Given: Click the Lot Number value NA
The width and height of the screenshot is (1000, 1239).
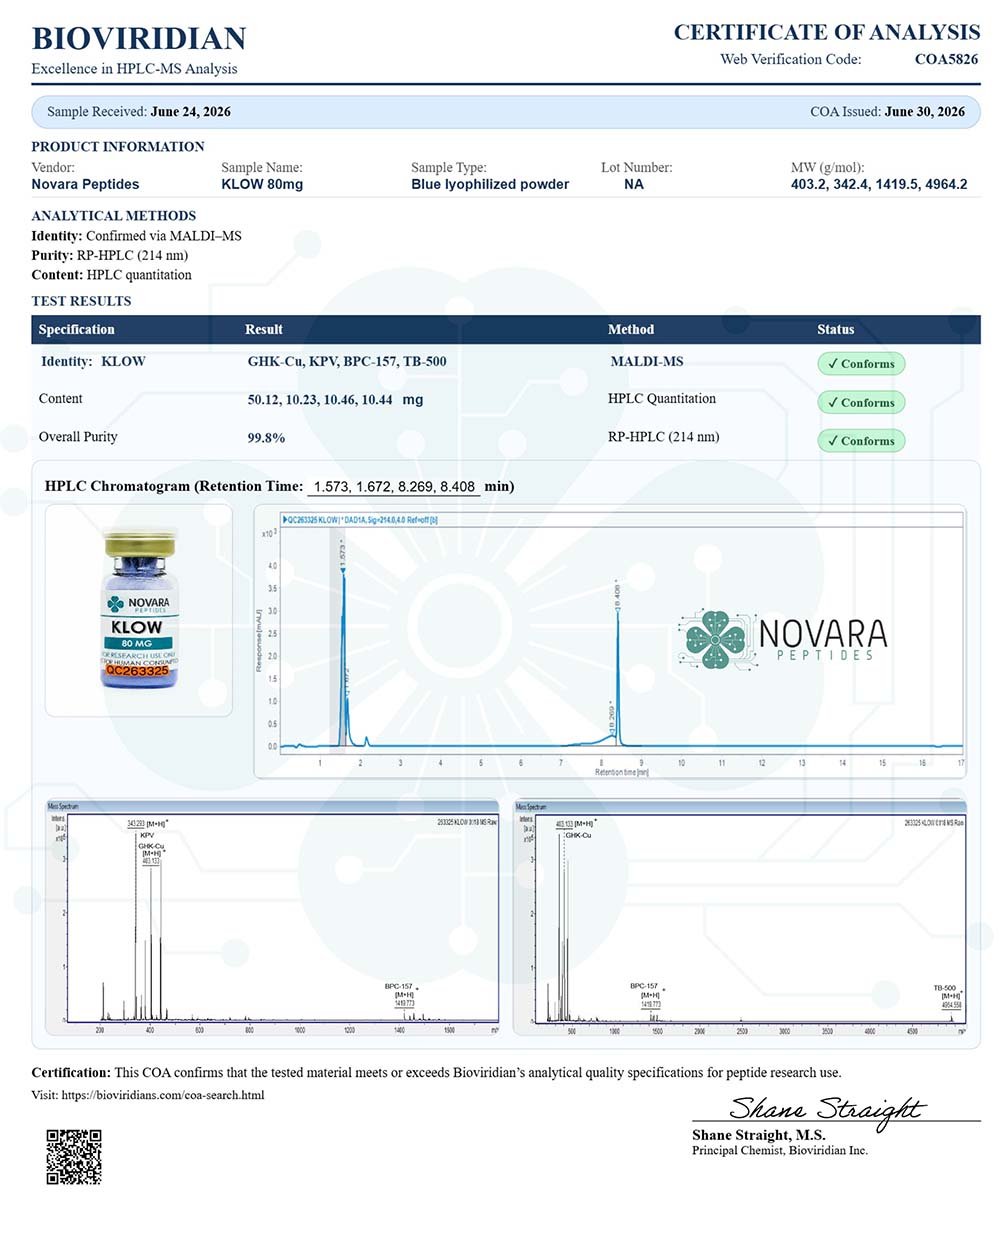Looking at the screenshot, I should point(634,185).
